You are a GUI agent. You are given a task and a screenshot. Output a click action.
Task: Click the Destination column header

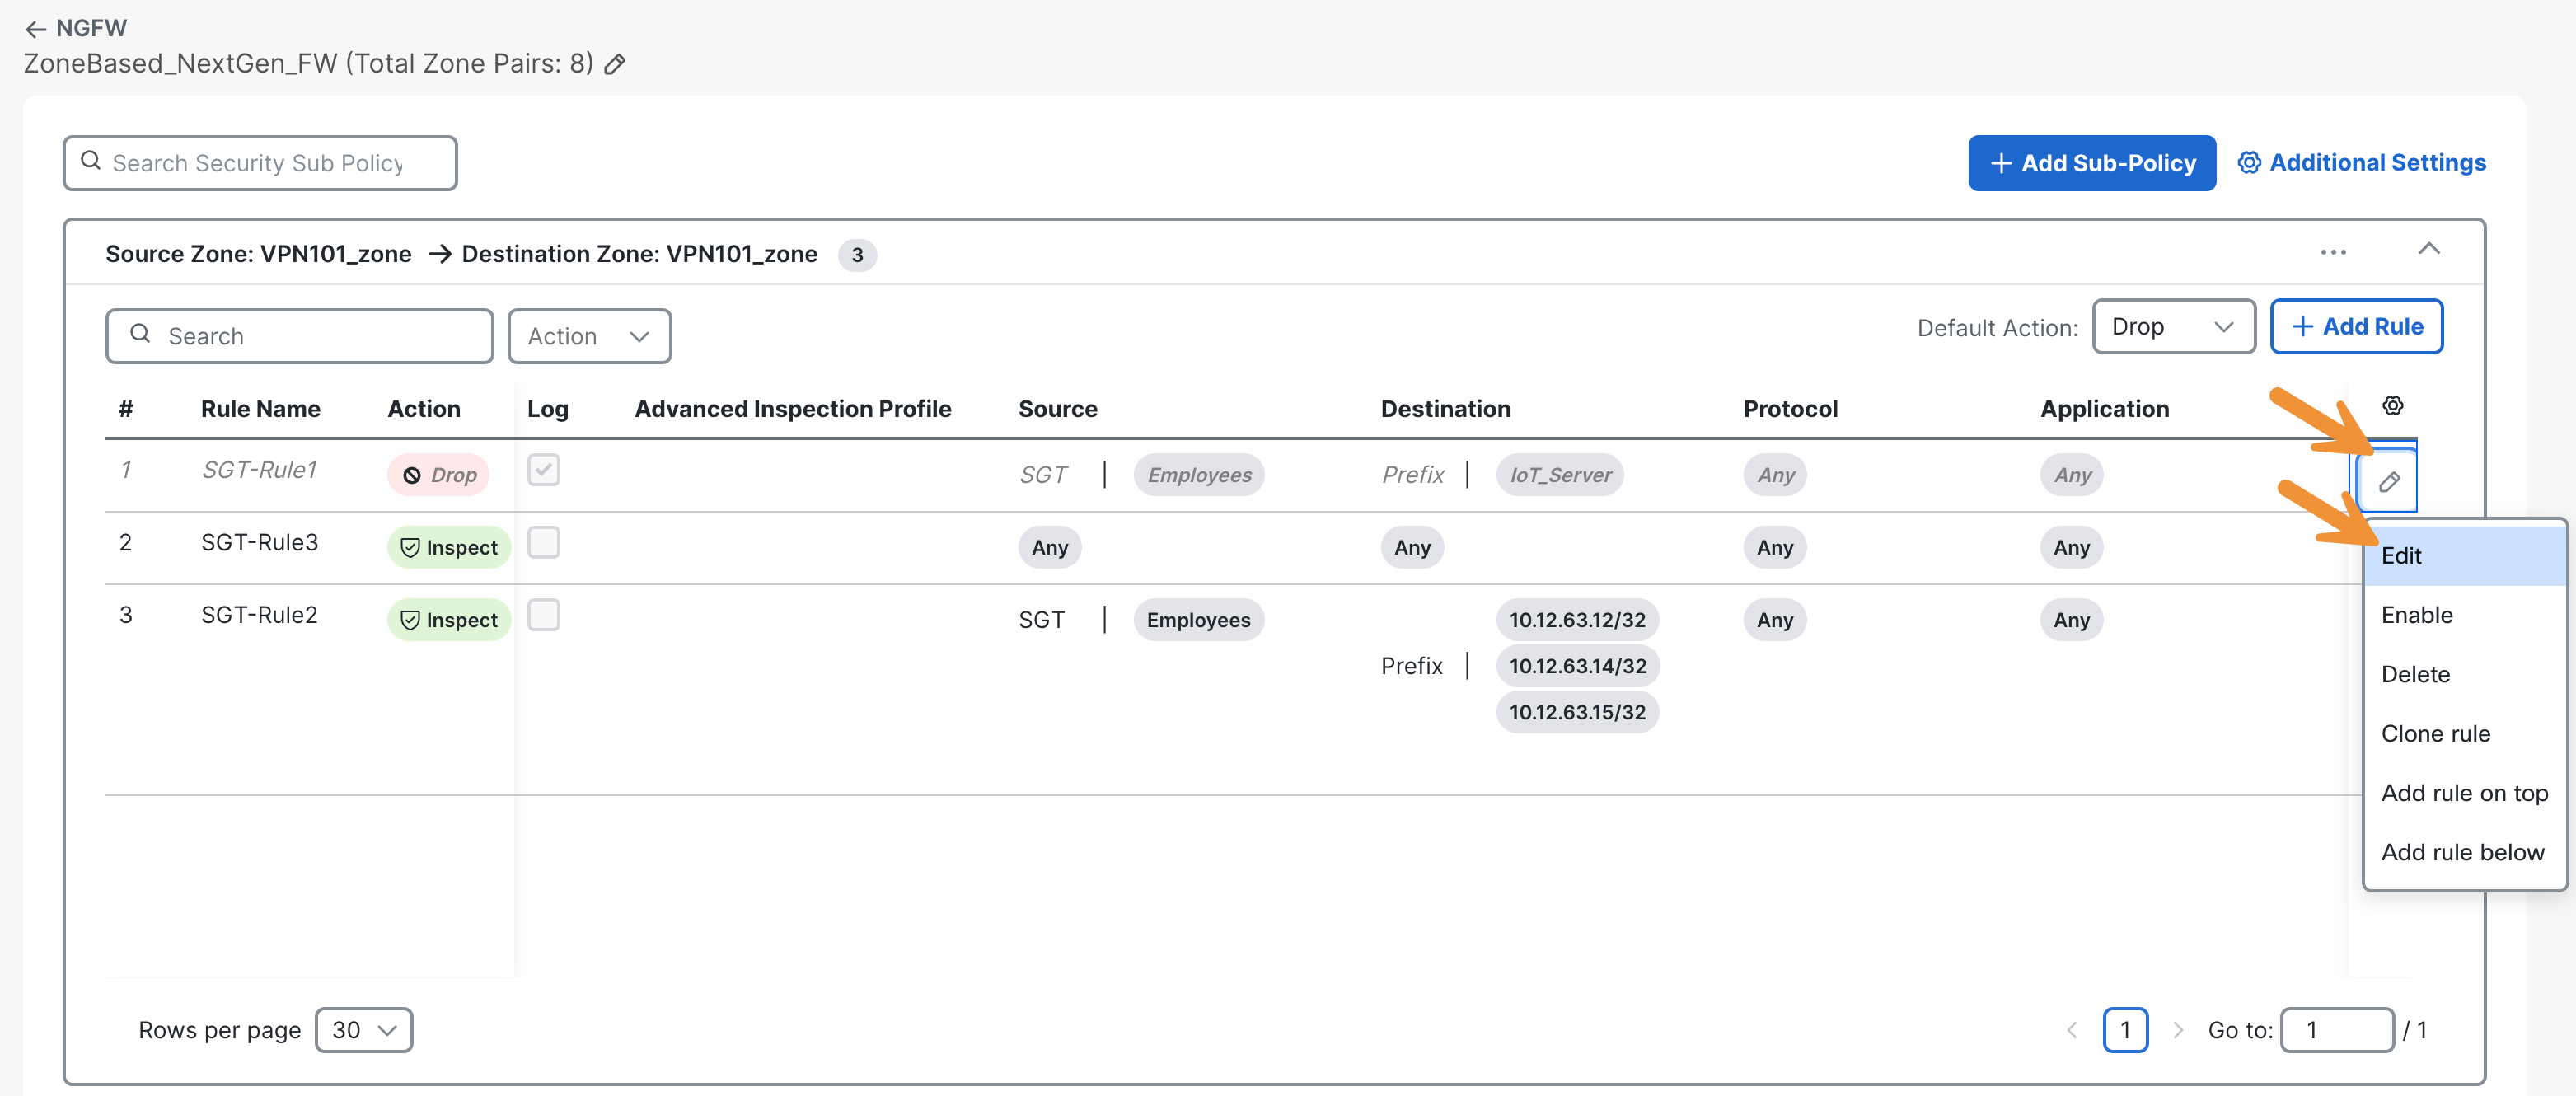coord(1445,409)
